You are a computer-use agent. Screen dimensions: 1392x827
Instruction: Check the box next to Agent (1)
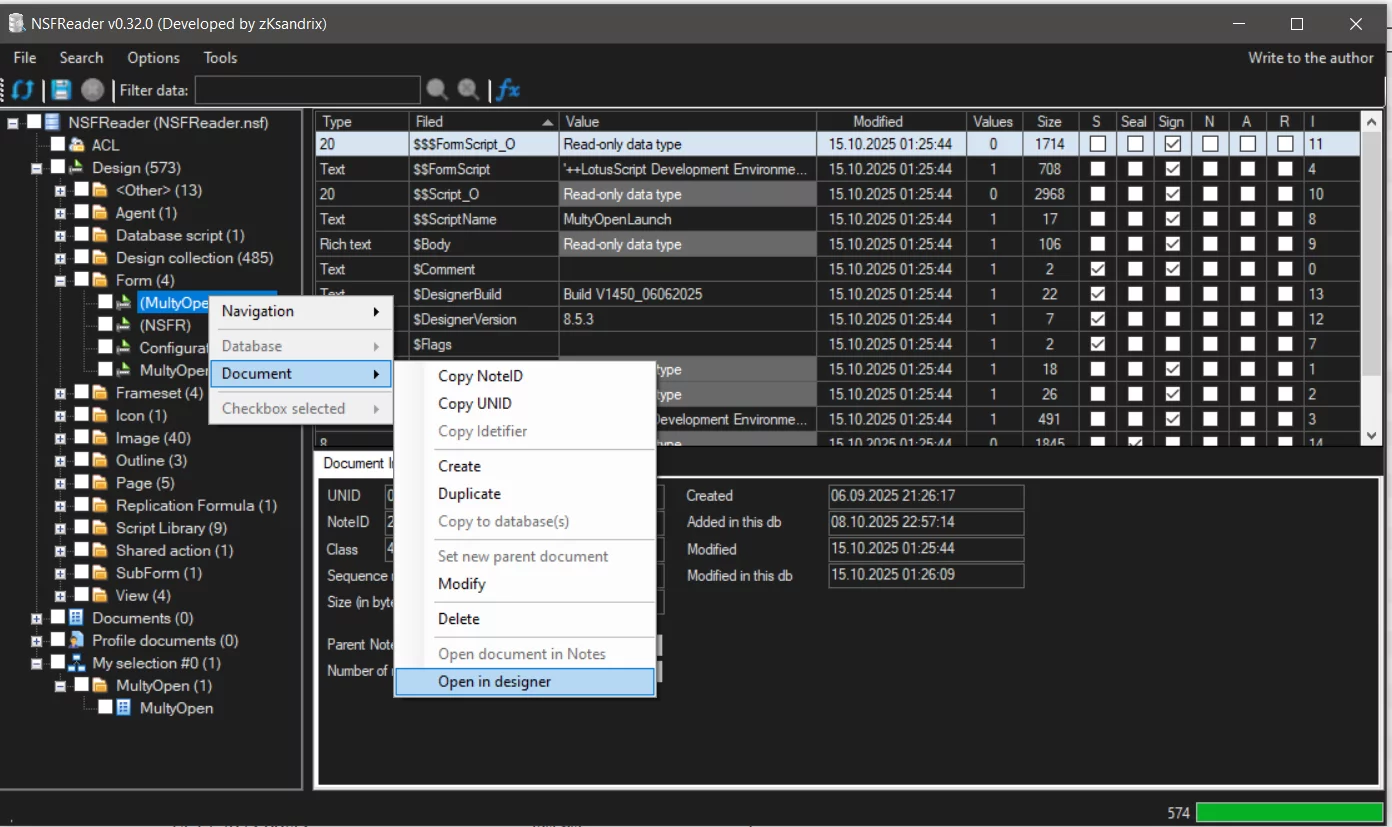pyautogui.click(x=81, y=213)
